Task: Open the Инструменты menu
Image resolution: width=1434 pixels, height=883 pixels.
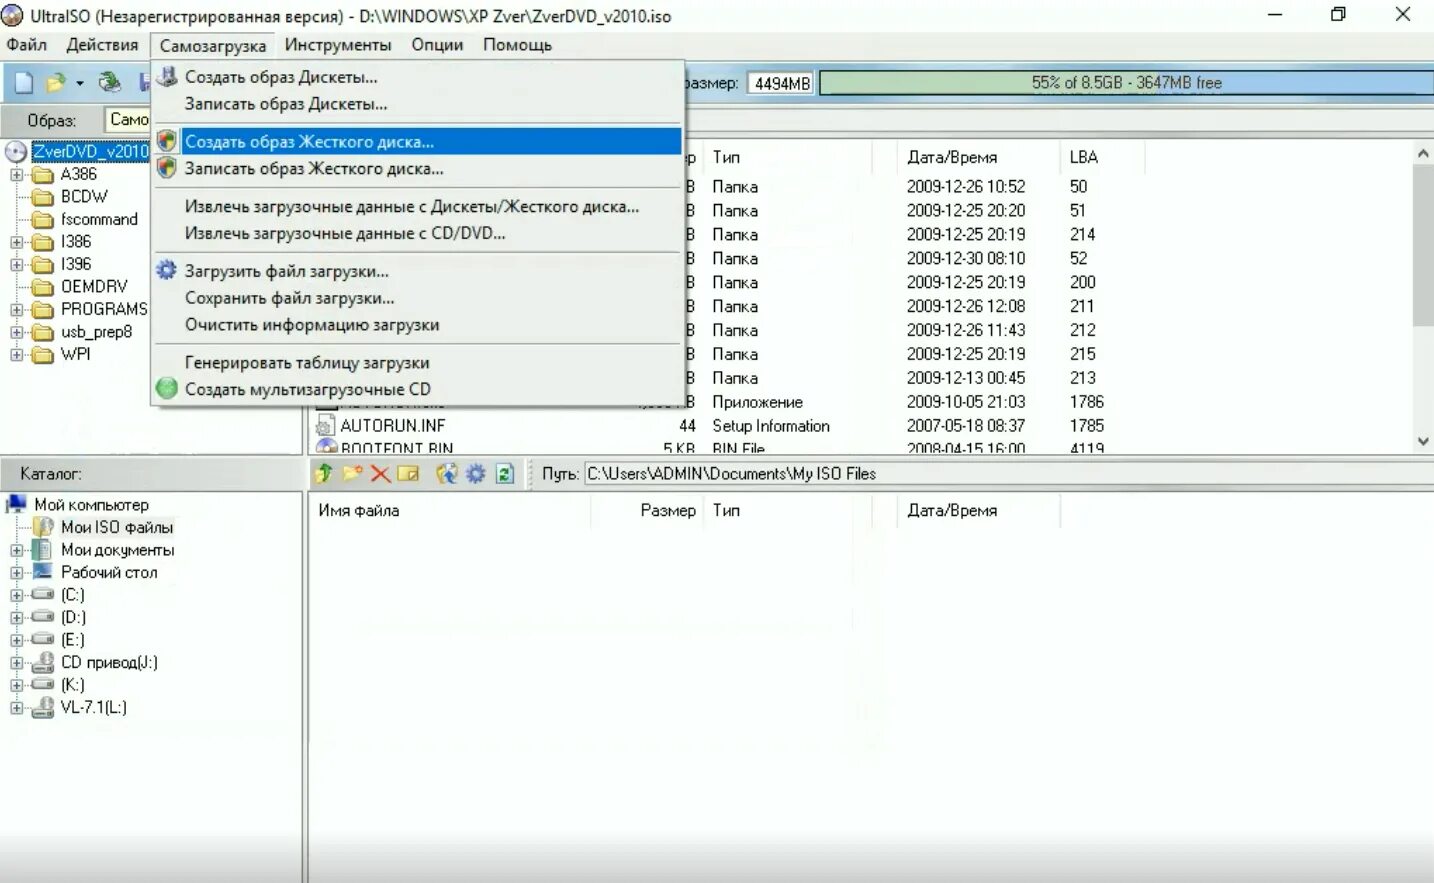Action: click(x=338, y=45)
